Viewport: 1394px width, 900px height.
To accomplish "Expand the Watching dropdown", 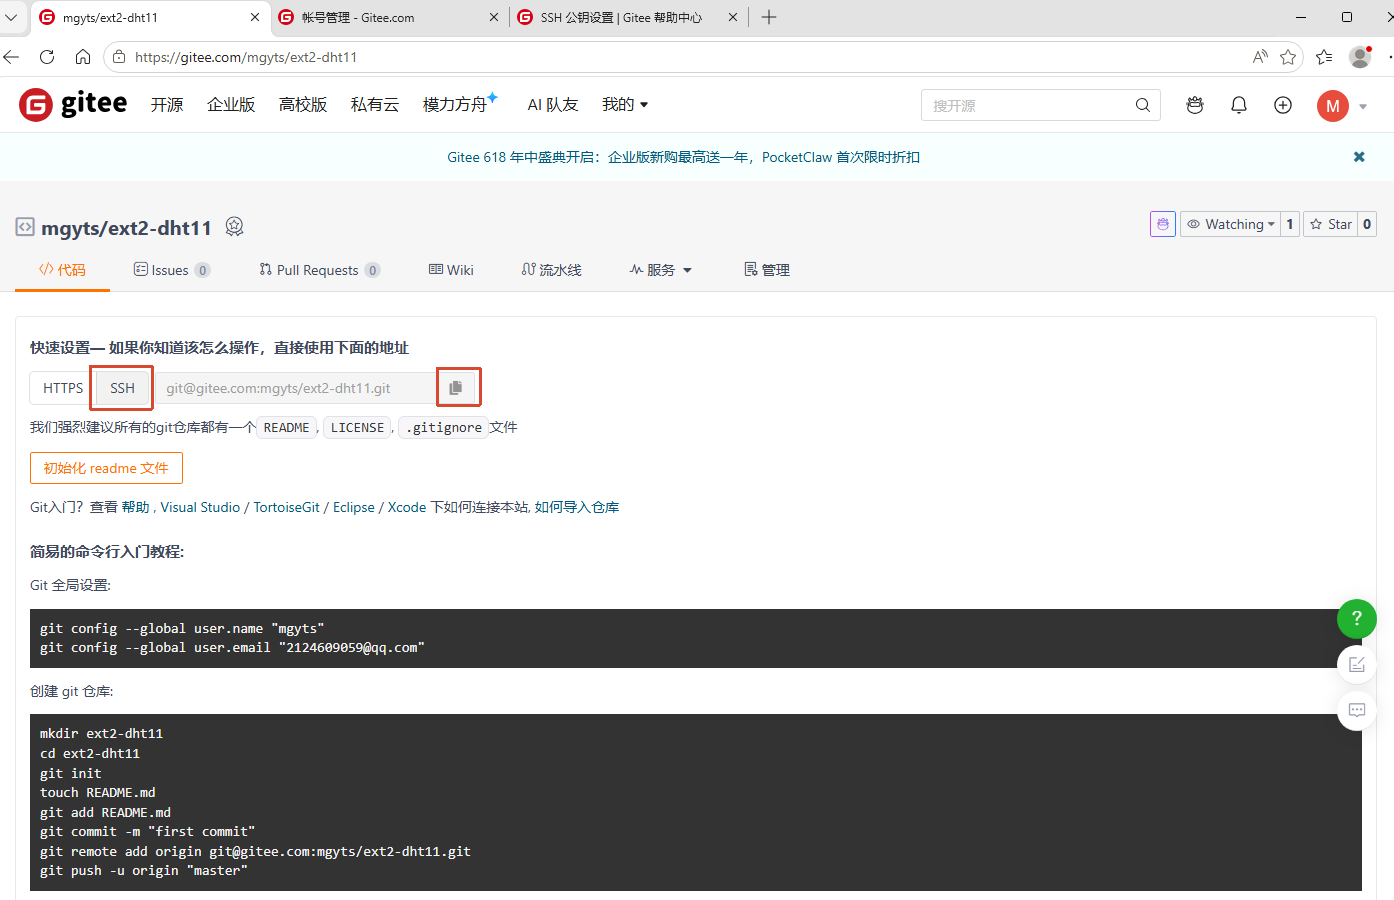I will pos(1230,224).
